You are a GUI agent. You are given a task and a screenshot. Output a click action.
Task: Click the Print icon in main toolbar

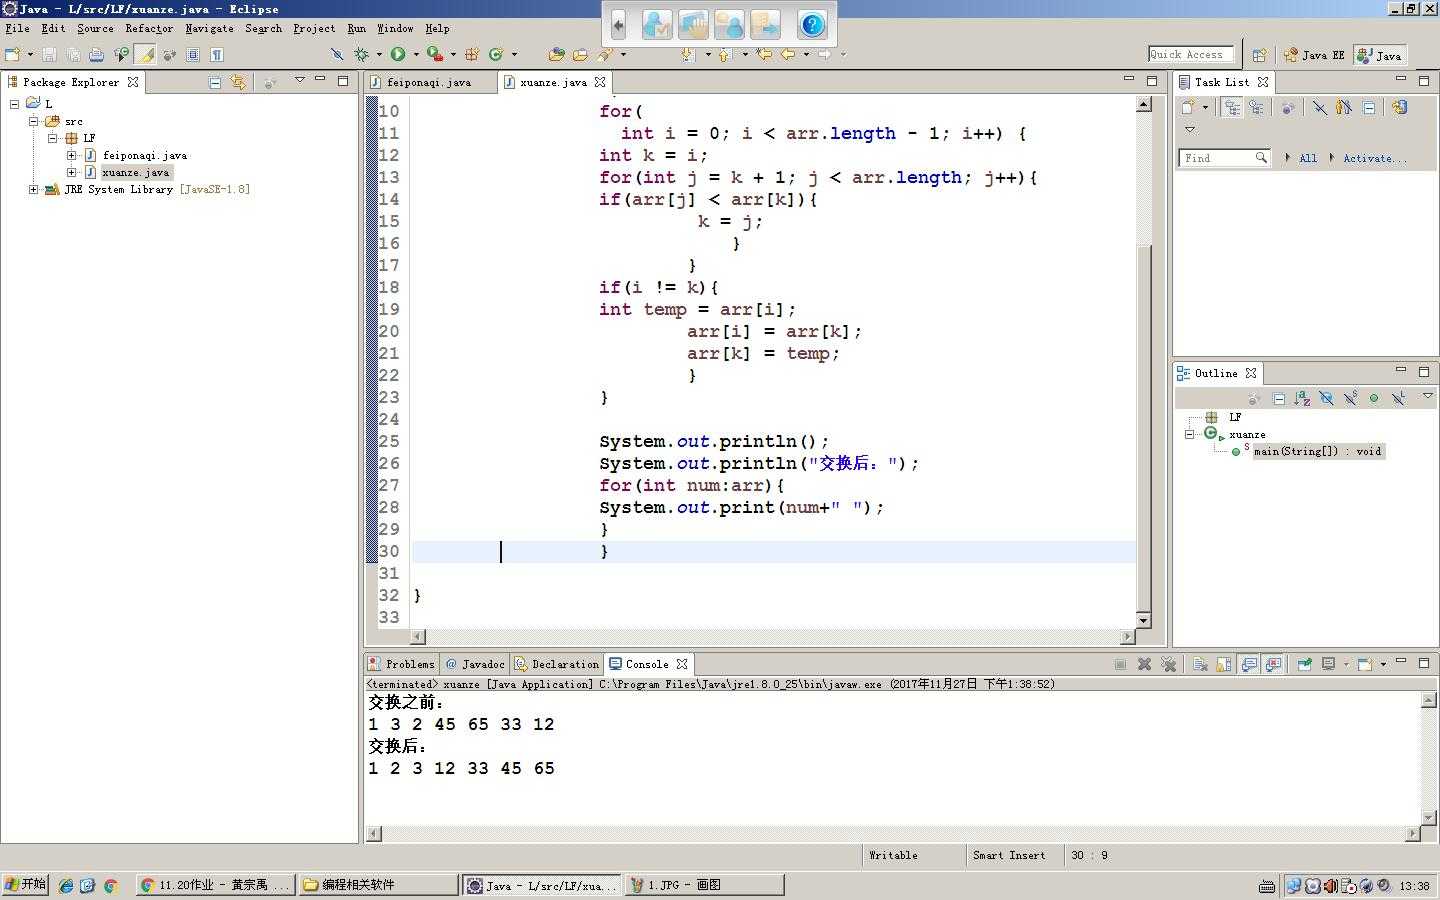pyautogui.click(x=96, y=55)
